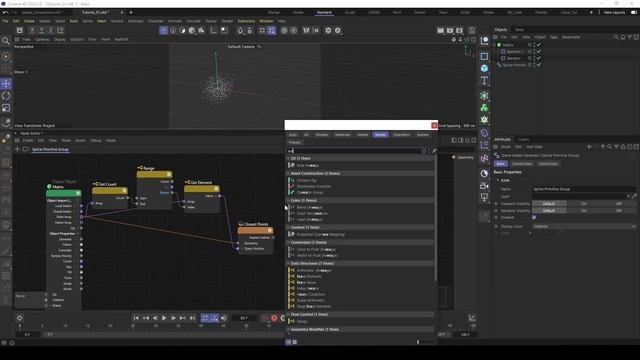The height and width of the screenshot is (360, 640).
Task: Collapse the Flow Control category in asset browser
Action: [288, 315]
